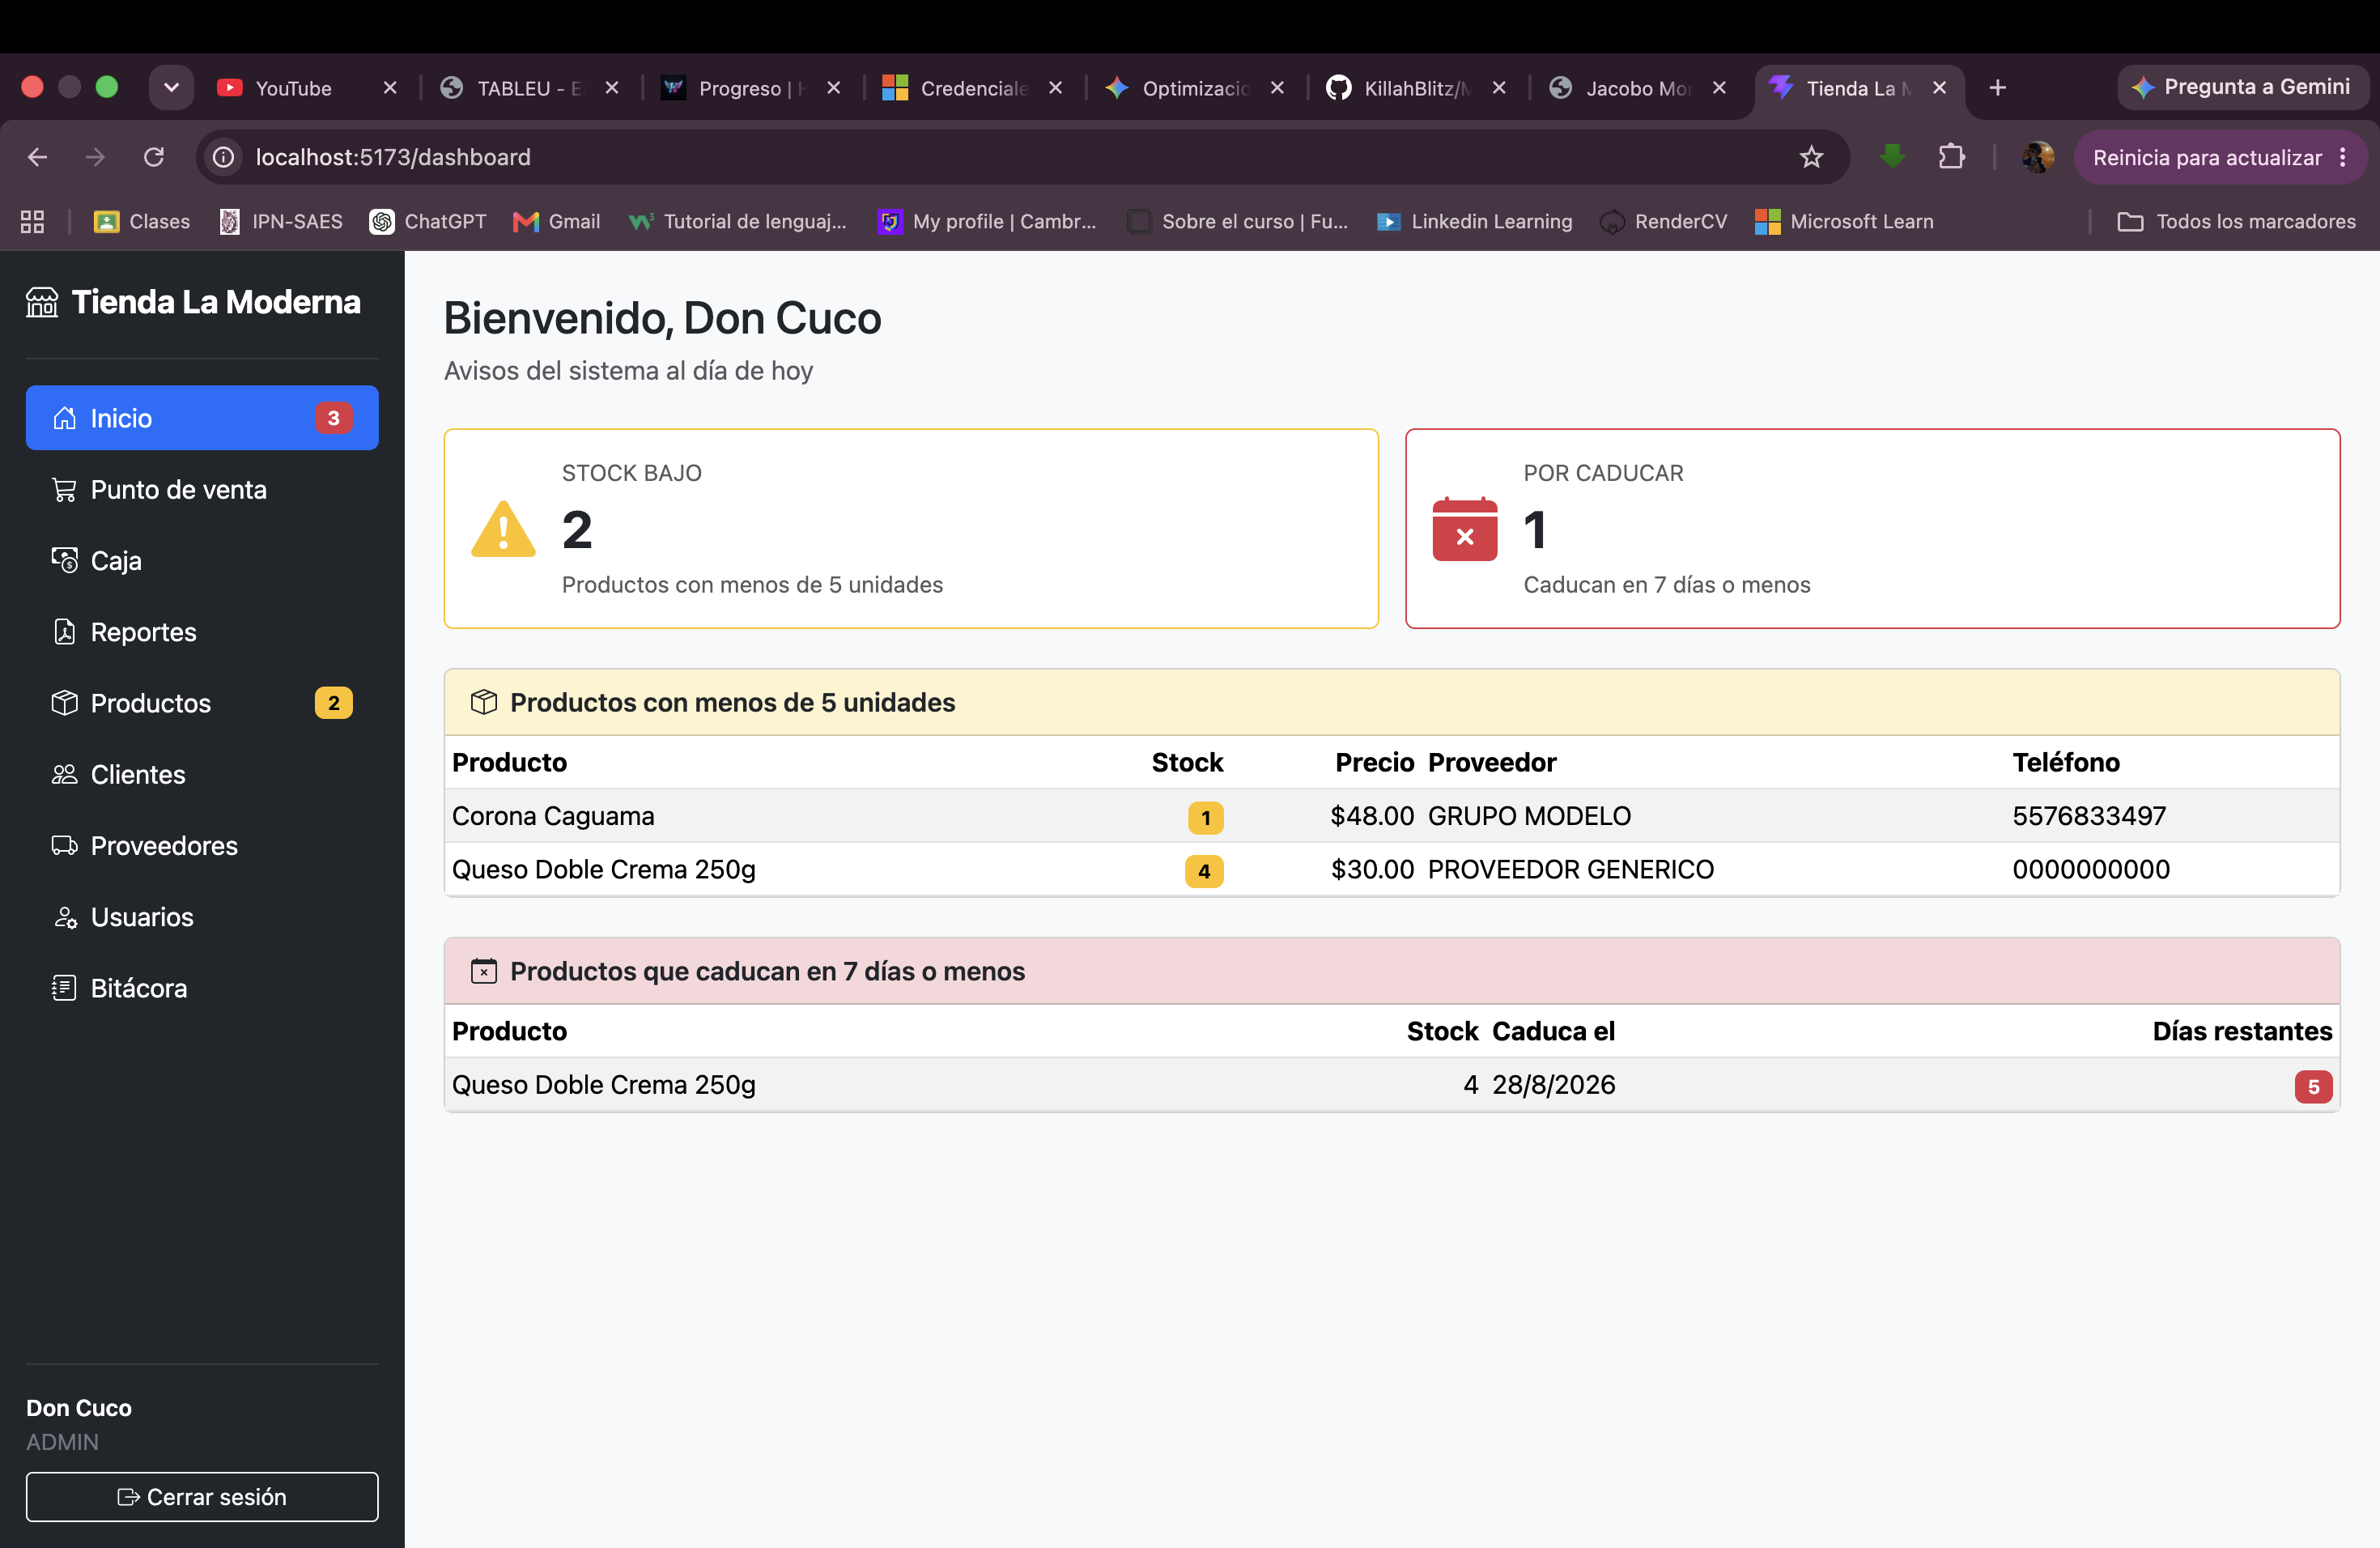The height and width of the screenshot is (1548, 2380).
Task: Reload the page
Action: (154, 157)
